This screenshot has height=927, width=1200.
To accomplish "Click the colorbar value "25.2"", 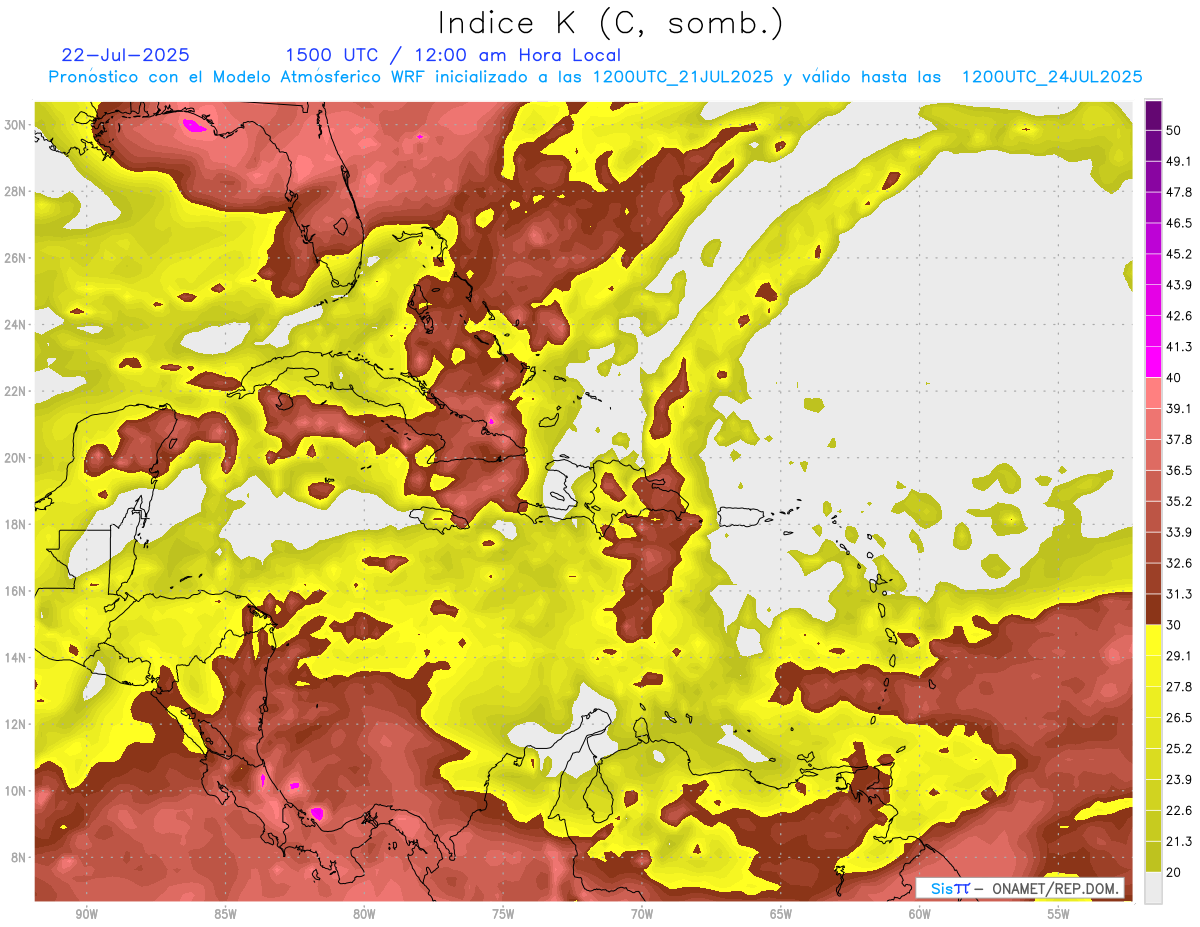I will [x=1179, y=749].
